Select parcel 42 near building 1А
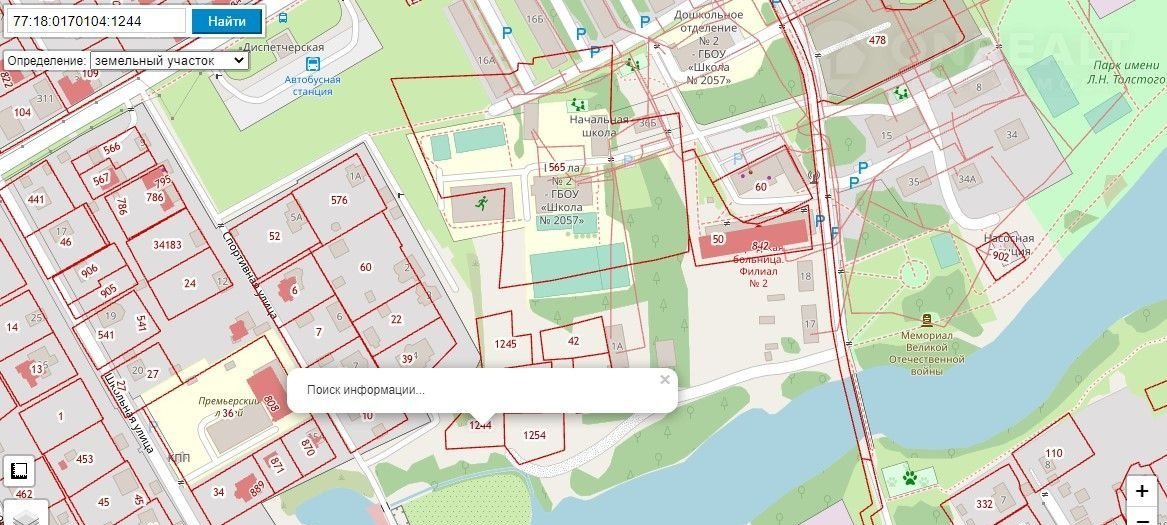 point(573,341)
